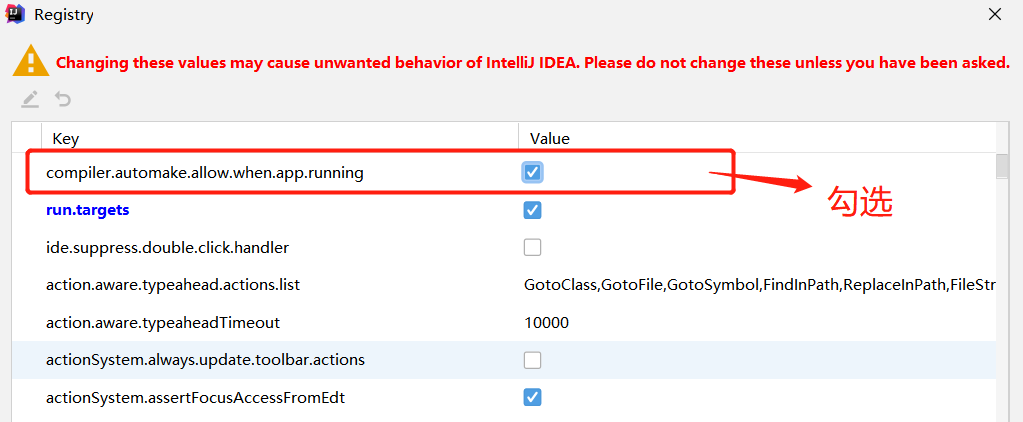The width and height of the screenshot is (1023, 422).
Task: Toggle compiler.automake.allow.when.app.running checkbox
Action: (533, 172)
